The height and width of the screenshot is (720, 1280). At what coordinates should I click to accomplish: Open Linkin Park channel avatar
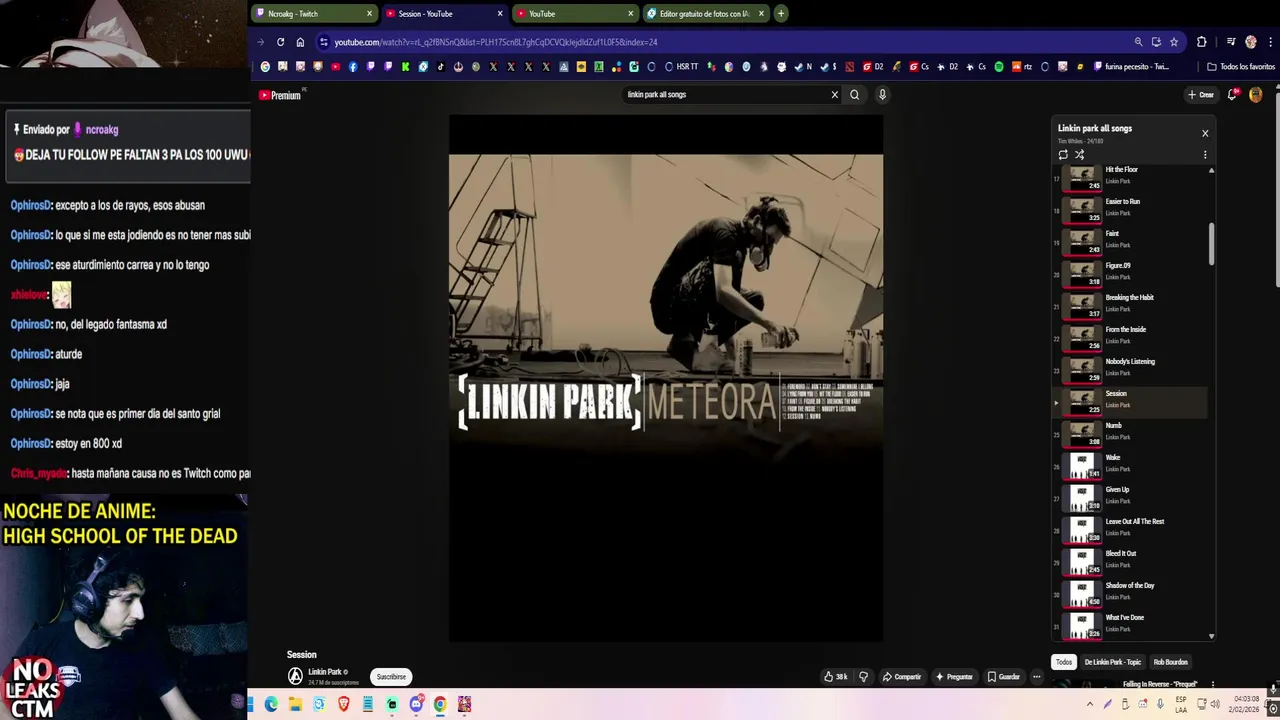tap(295, 677)
